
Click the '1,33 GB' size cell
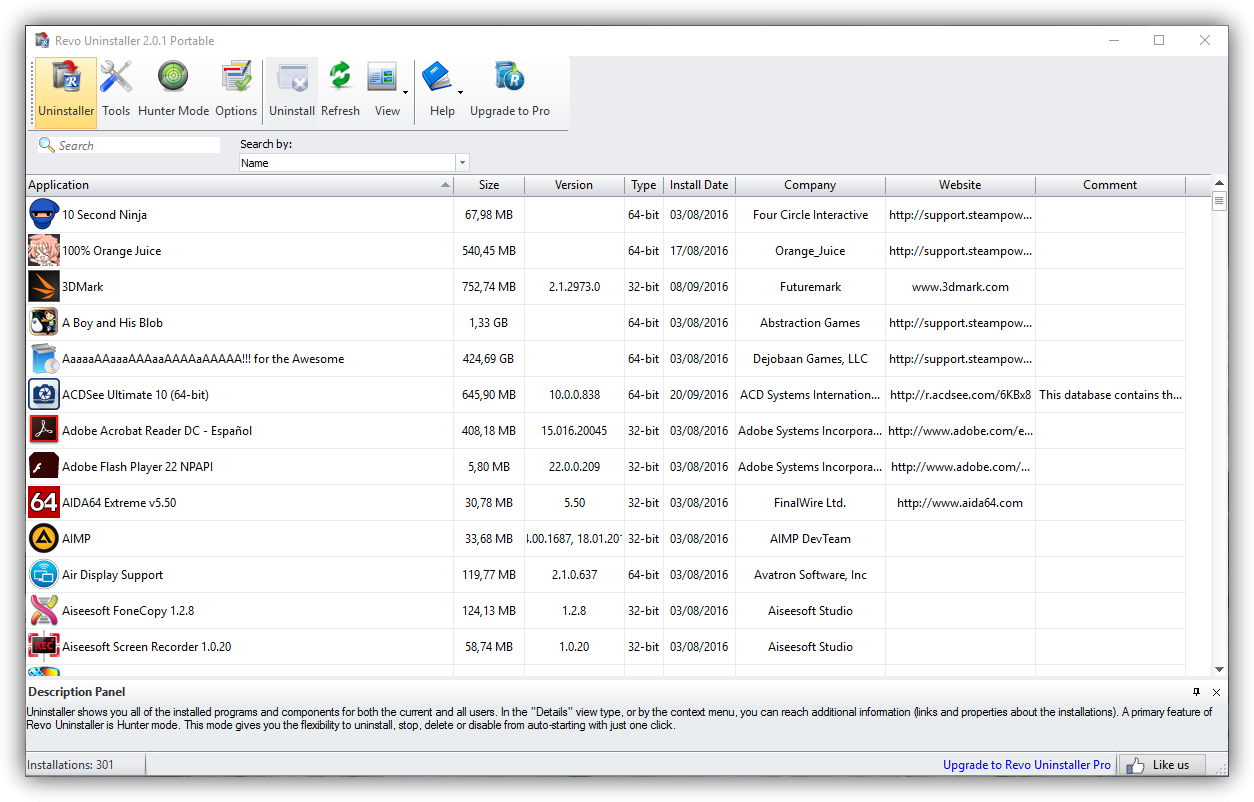click(x=489, y=323)
